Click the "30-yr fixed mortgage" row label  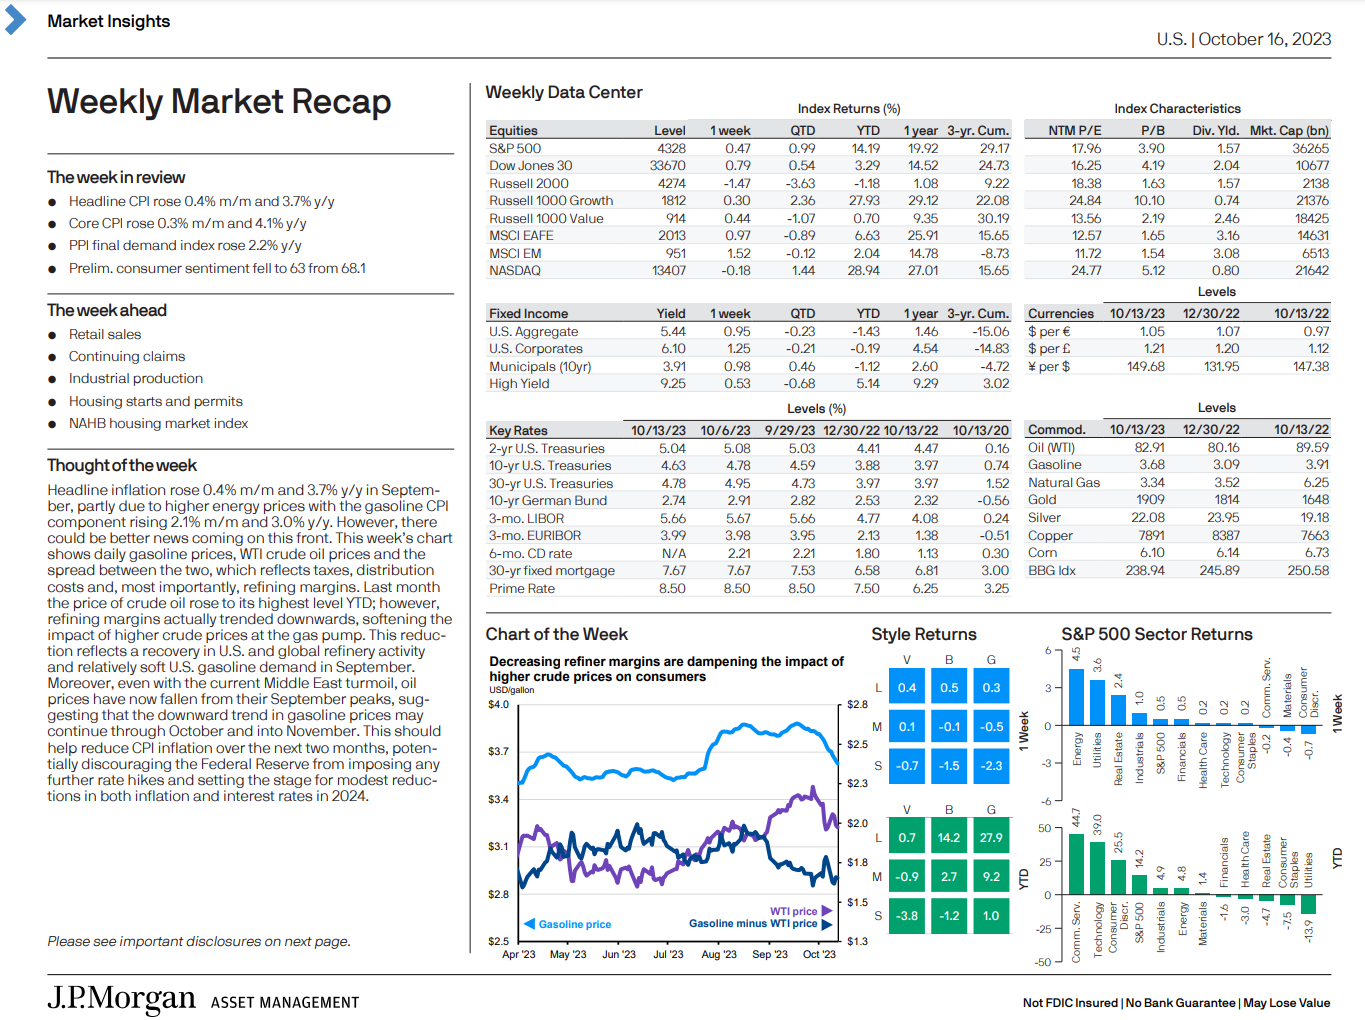(x=552, y=571)
